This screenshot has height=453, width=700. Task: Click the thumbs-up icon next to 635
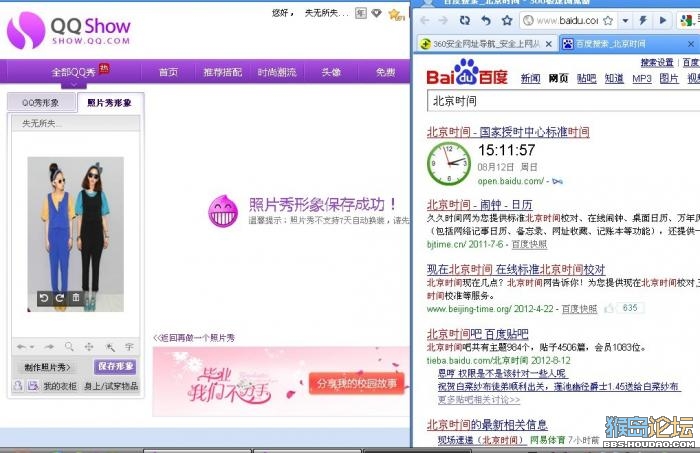[x=608, y=308]
